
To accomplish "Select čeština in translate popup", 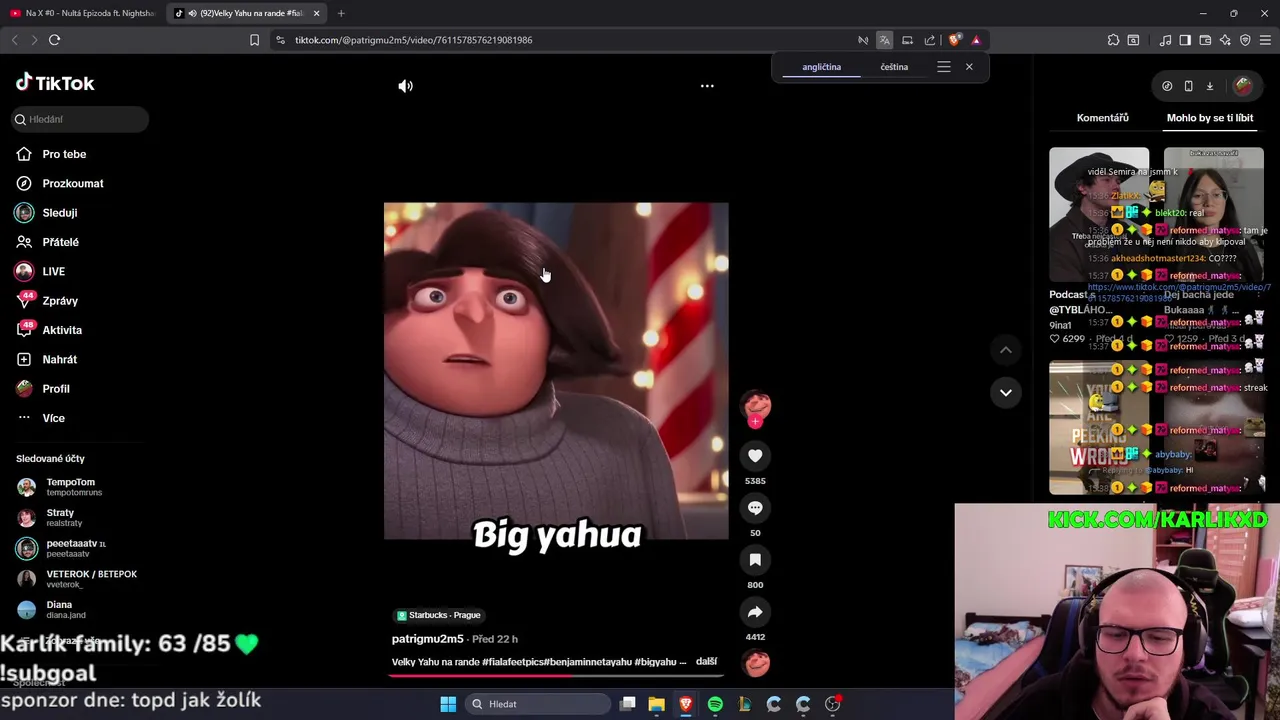I will (894, 67).
